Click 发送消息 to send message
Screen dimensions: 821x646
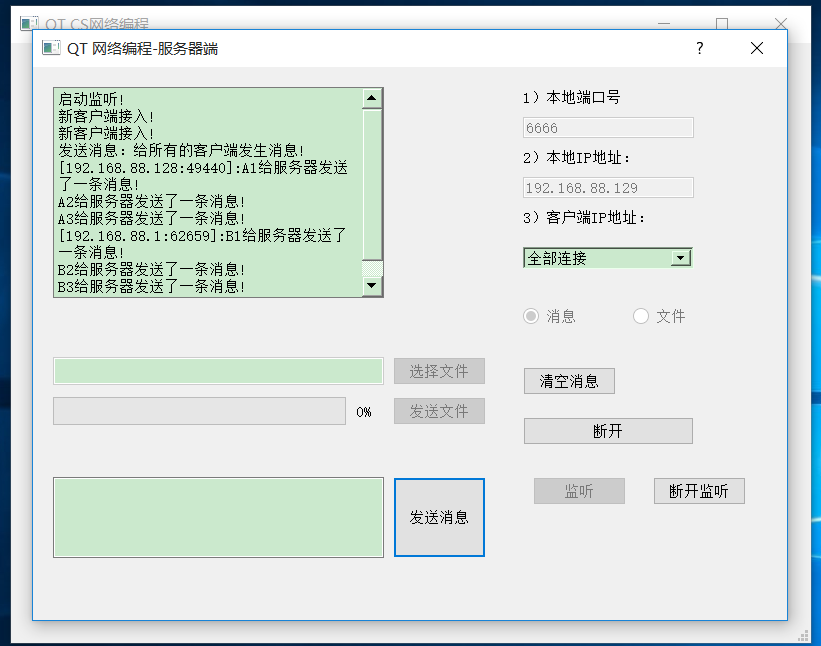click(438, 517)
